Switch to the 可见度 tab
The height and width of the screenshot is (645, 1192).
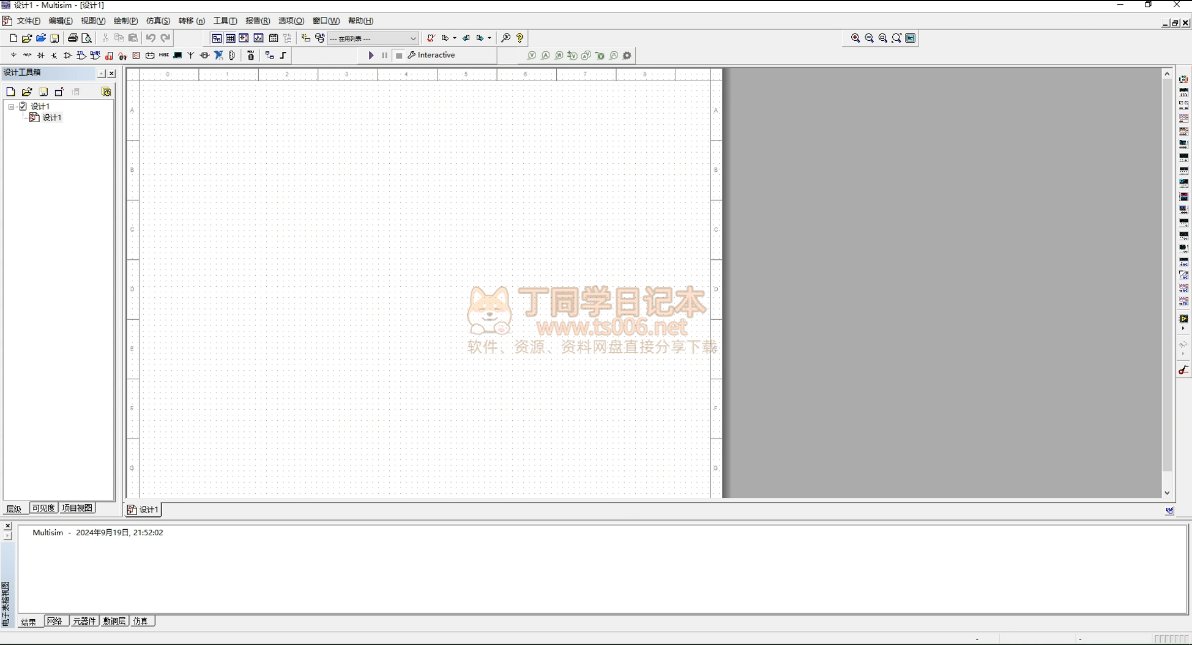[x=43, y=508]
